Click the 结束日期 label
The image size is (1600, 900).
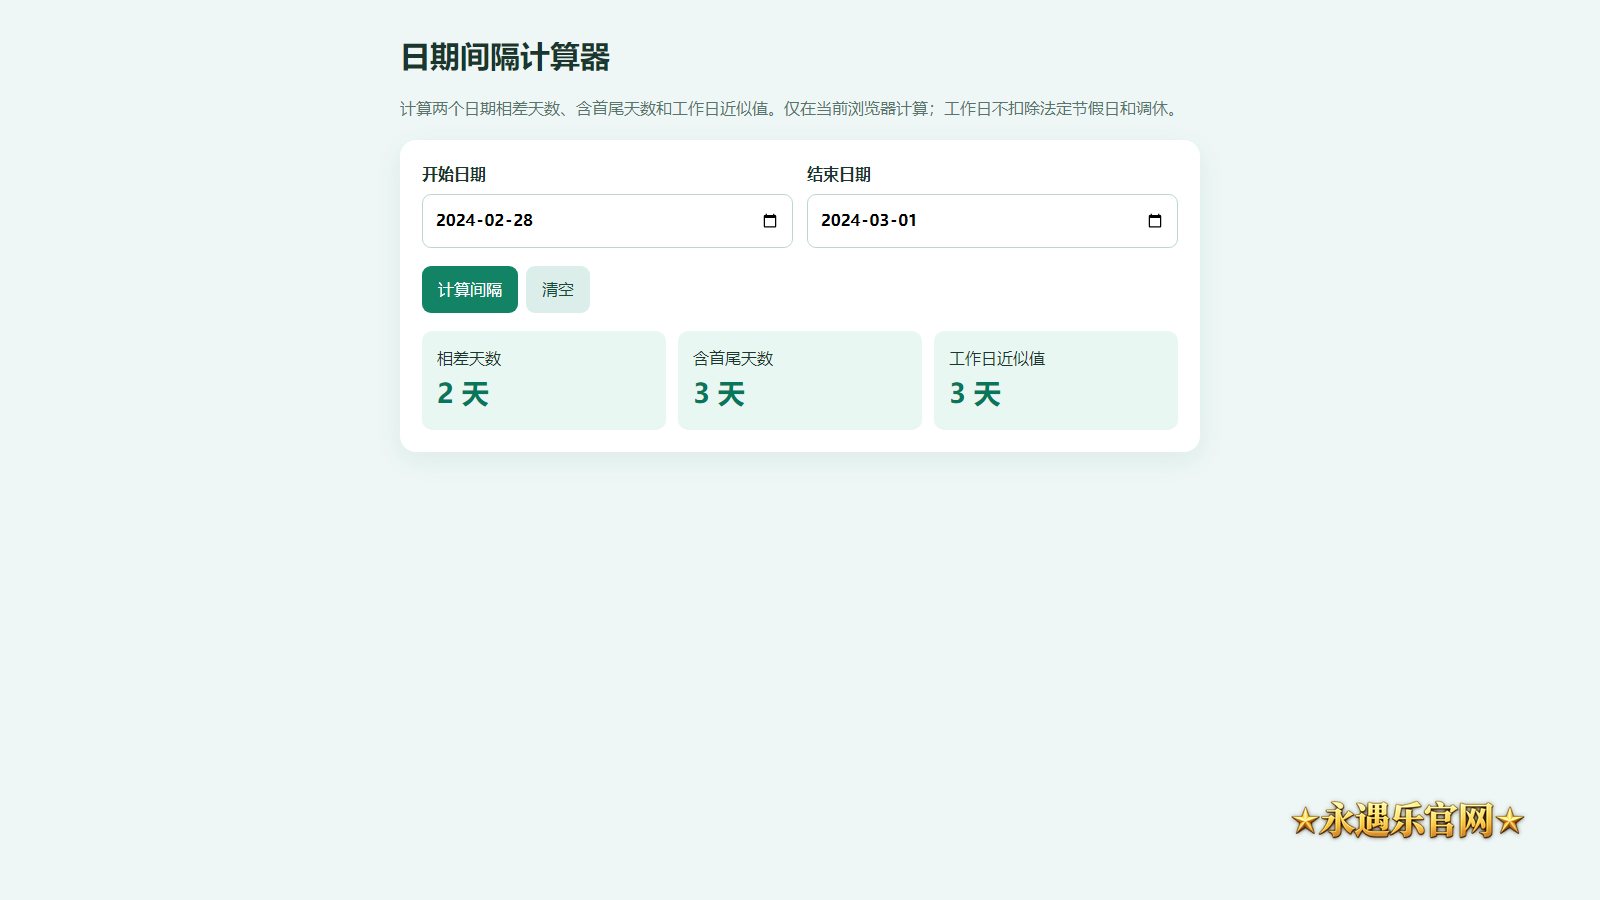click(839, 174)
